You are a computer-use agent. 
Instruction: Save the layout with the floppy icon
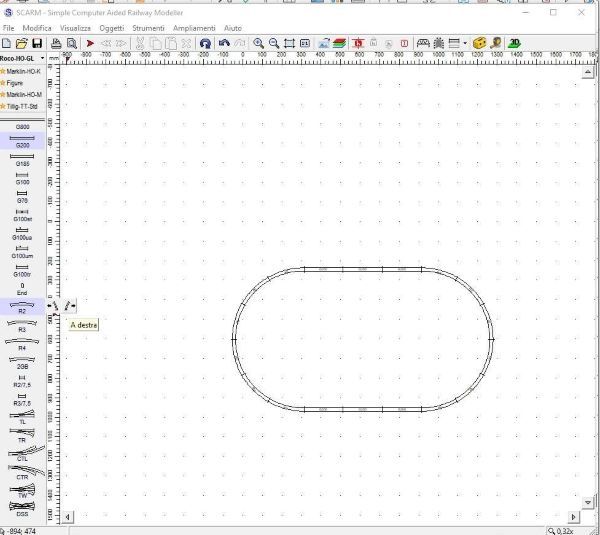tap(36, 44)
